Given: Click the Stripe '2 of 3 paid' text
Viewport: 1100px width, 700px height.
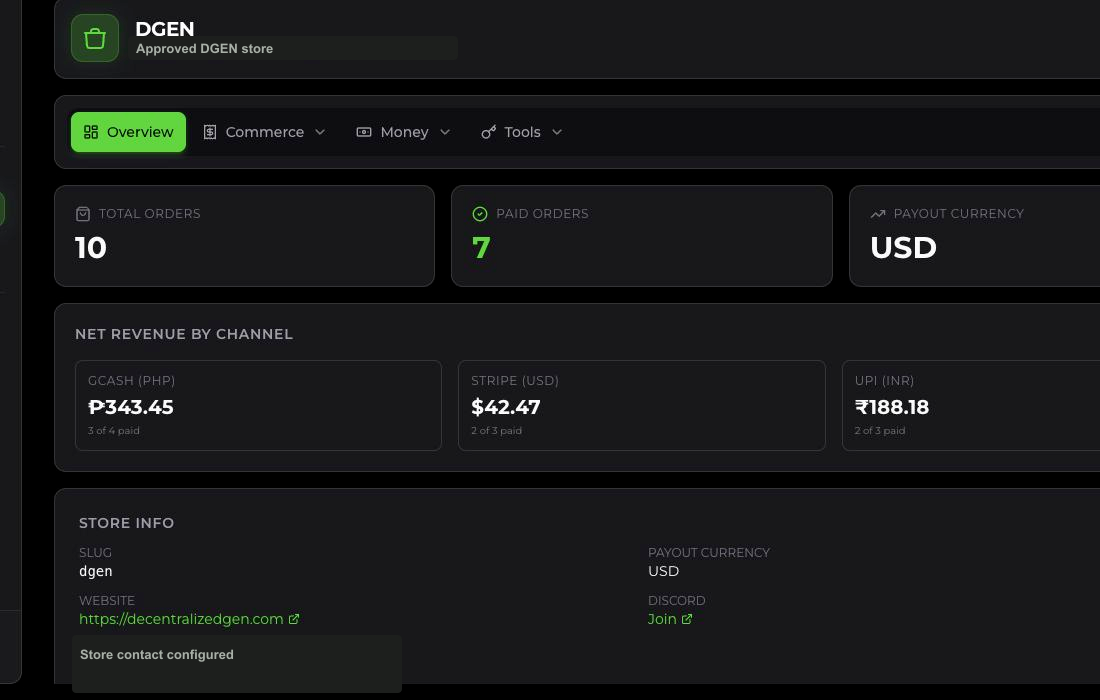Looking at the screenshot, I should 497,431.
